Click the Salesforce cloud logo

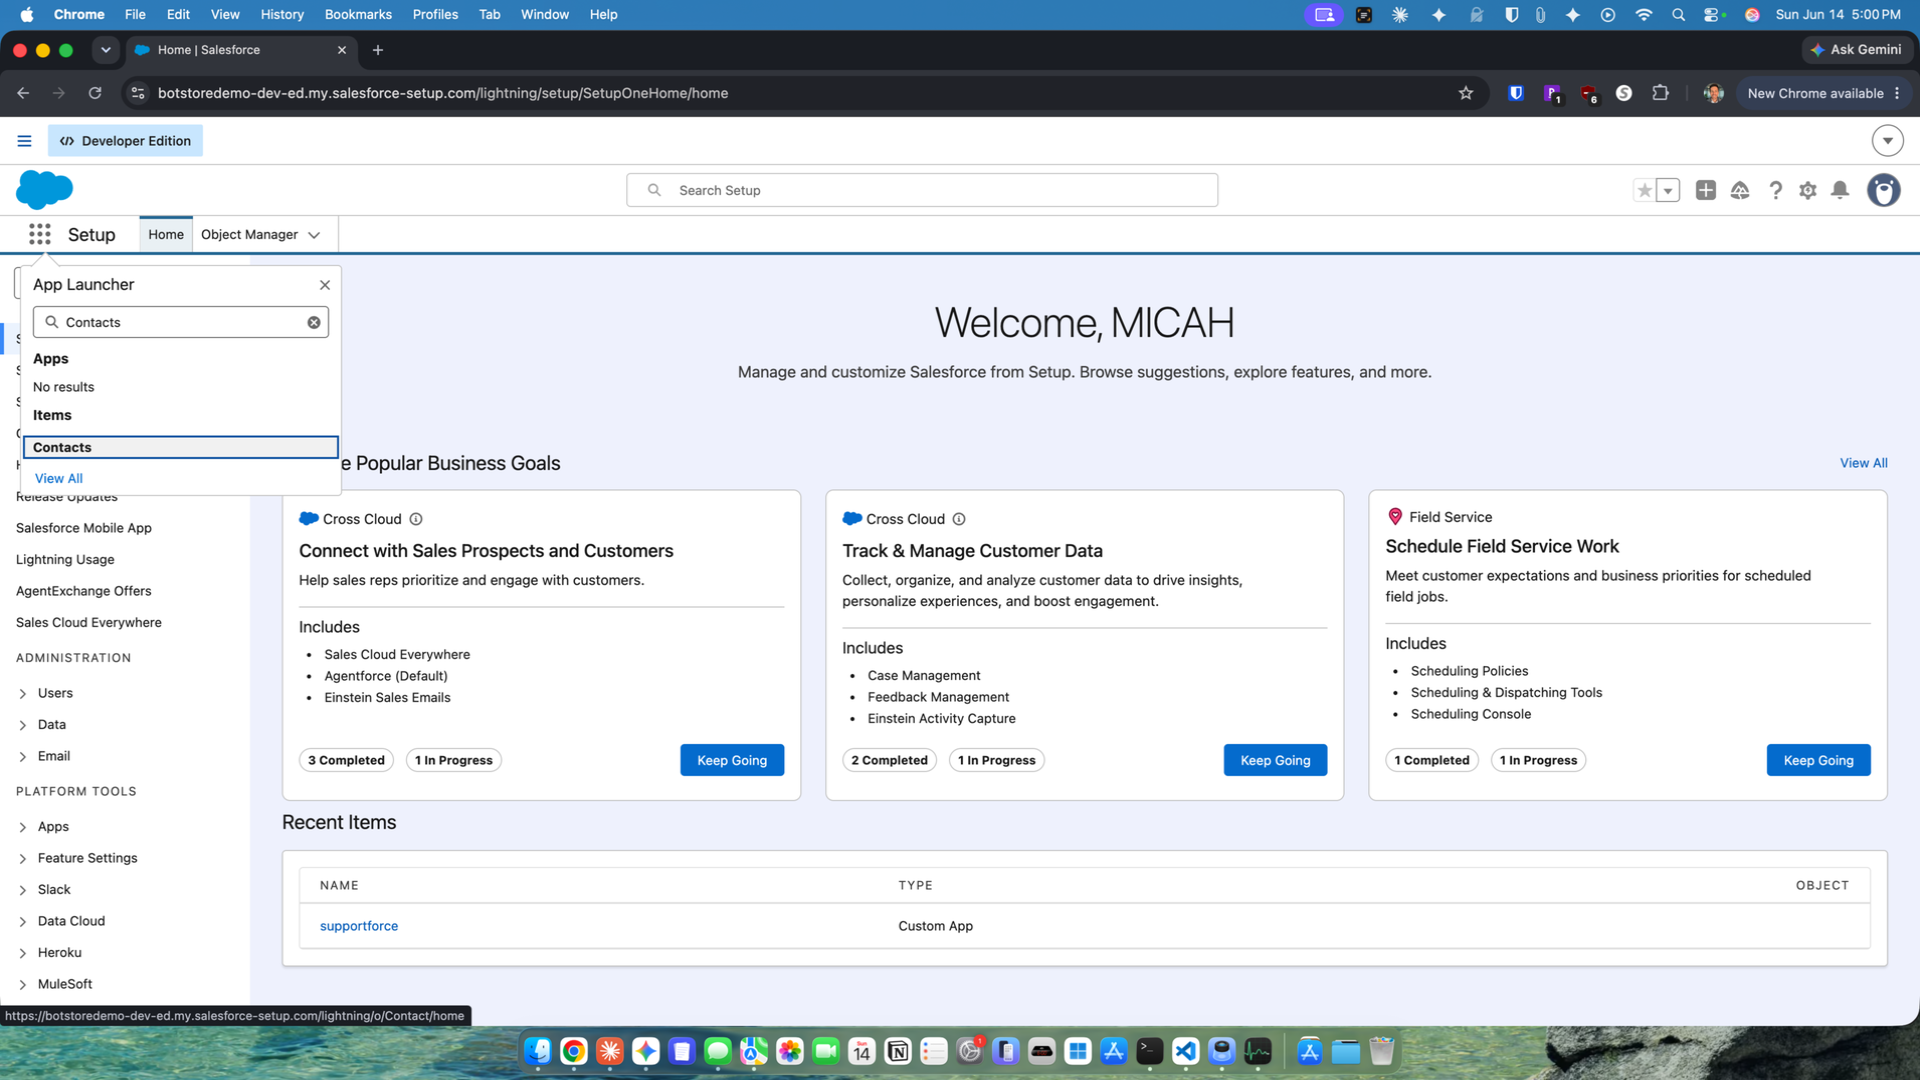point(45,190)
